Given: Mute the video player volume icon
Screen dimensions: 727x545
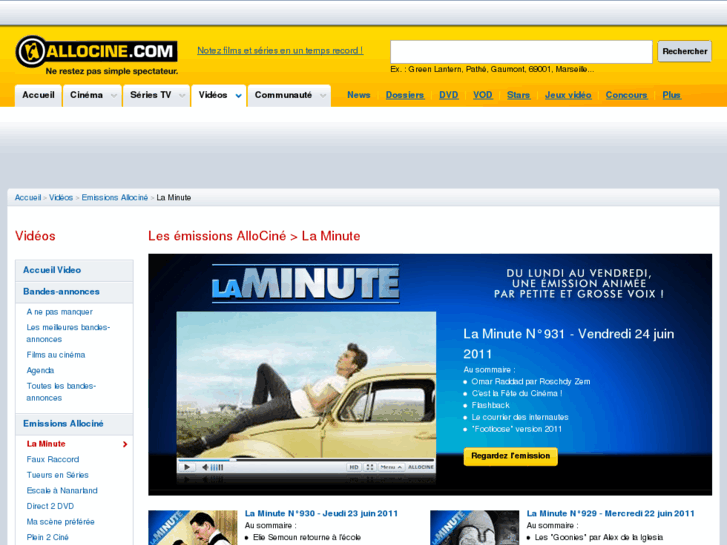Looking at the screenshot, I should [205, 467].
